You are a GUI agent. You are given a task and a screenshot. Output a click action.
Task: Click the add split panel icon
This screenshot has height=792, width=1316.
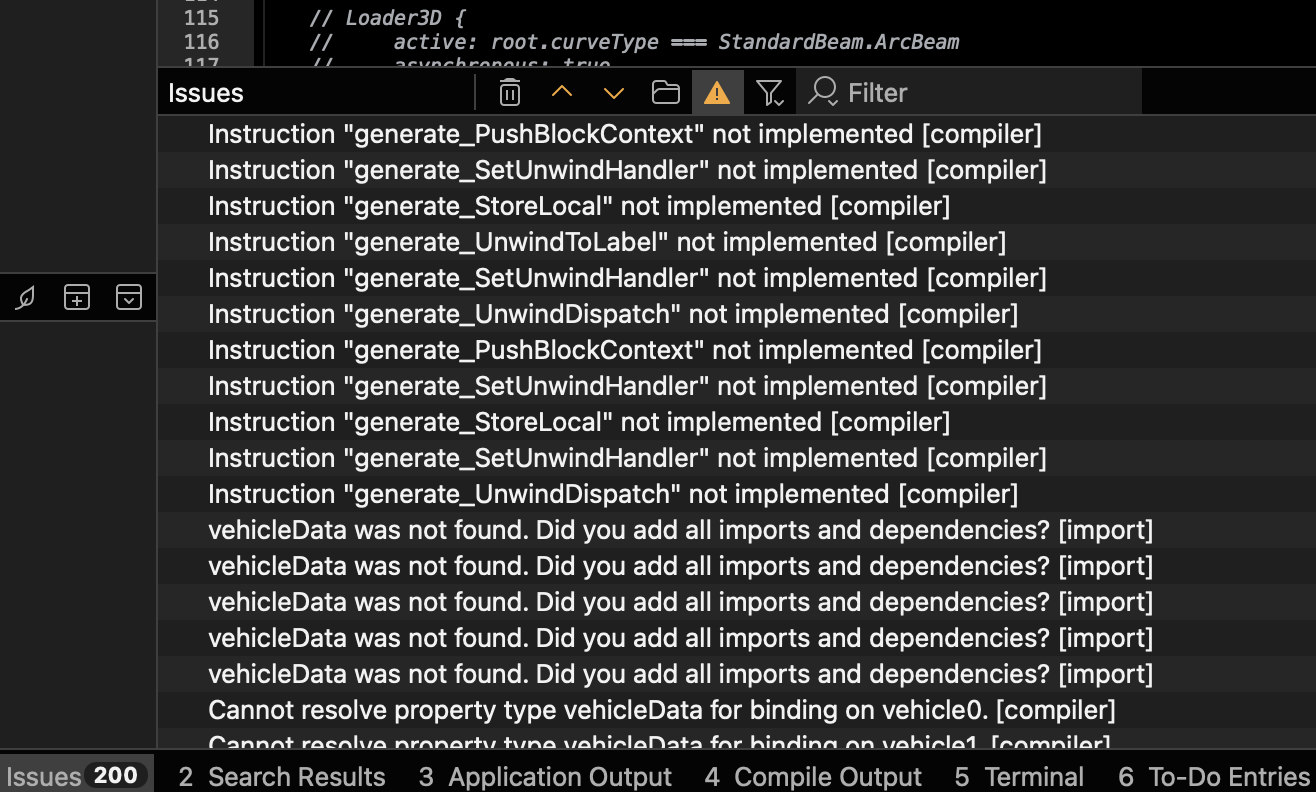(x=77, y=297)
